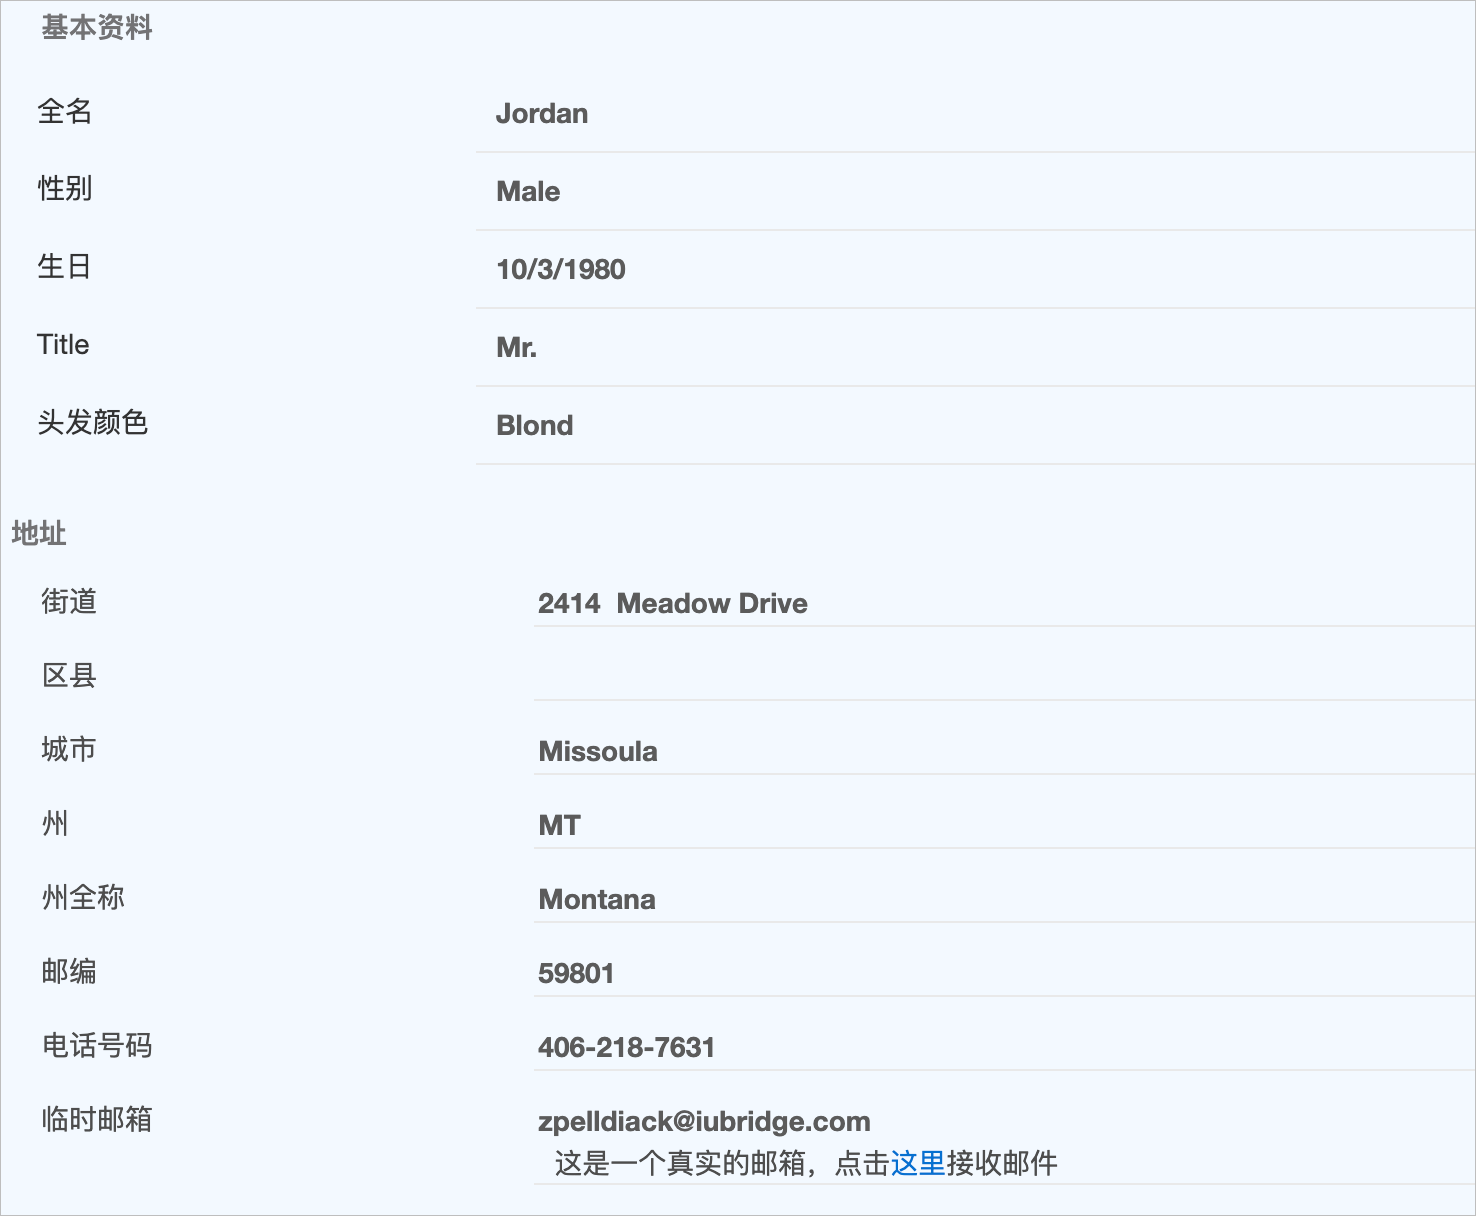Viewport: 1476px width, 1216px height.
Task: Click the street value 2414 Meadow Drive
Action: (673, 604)
